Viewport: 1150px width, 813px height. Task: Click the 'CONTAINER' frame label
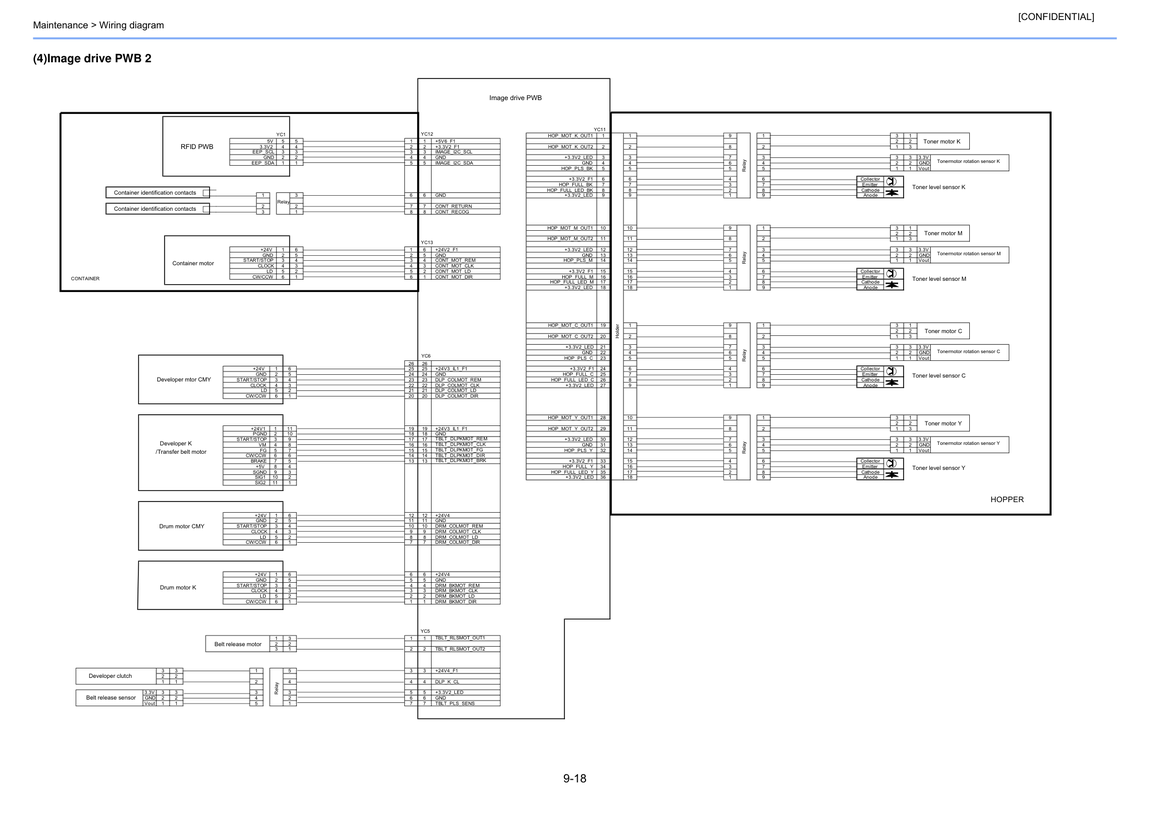point(85,279)
